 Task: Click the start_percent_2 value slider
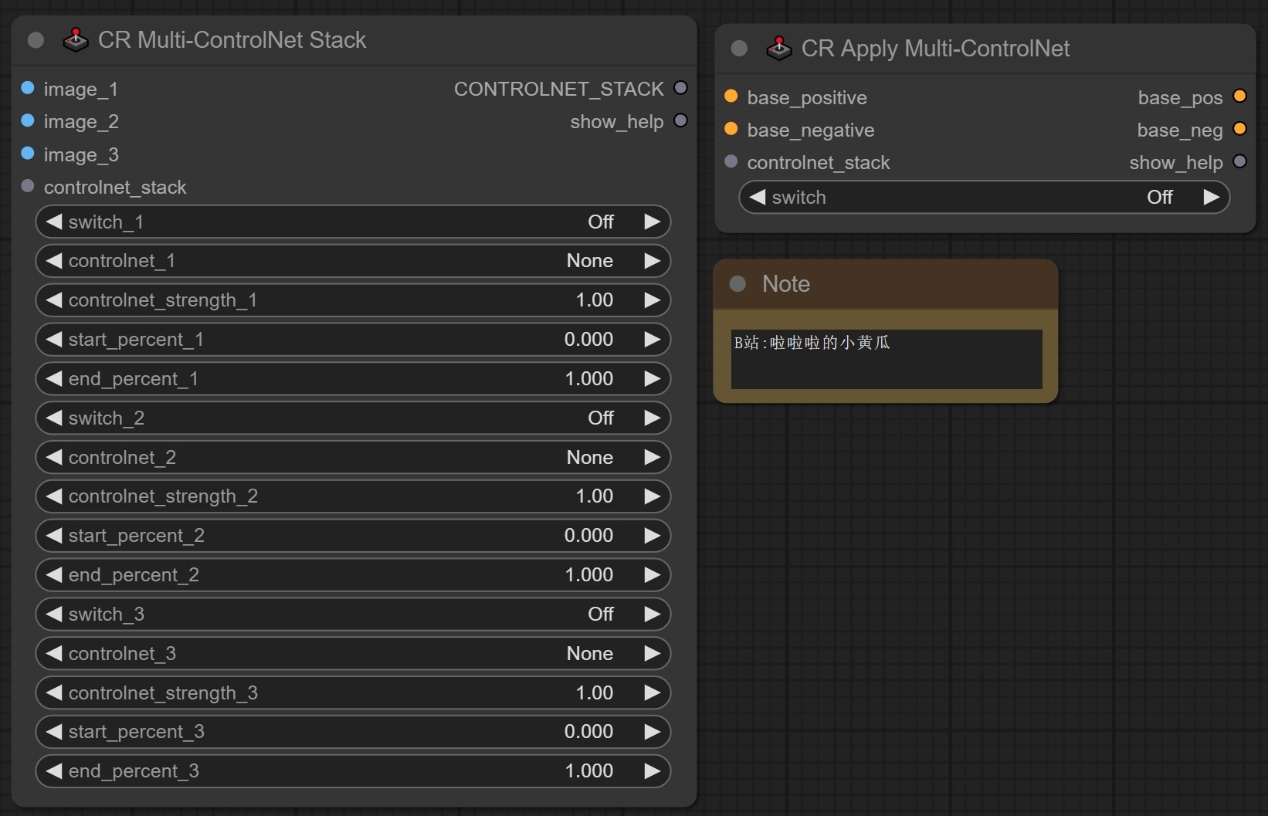coord(352,536)
